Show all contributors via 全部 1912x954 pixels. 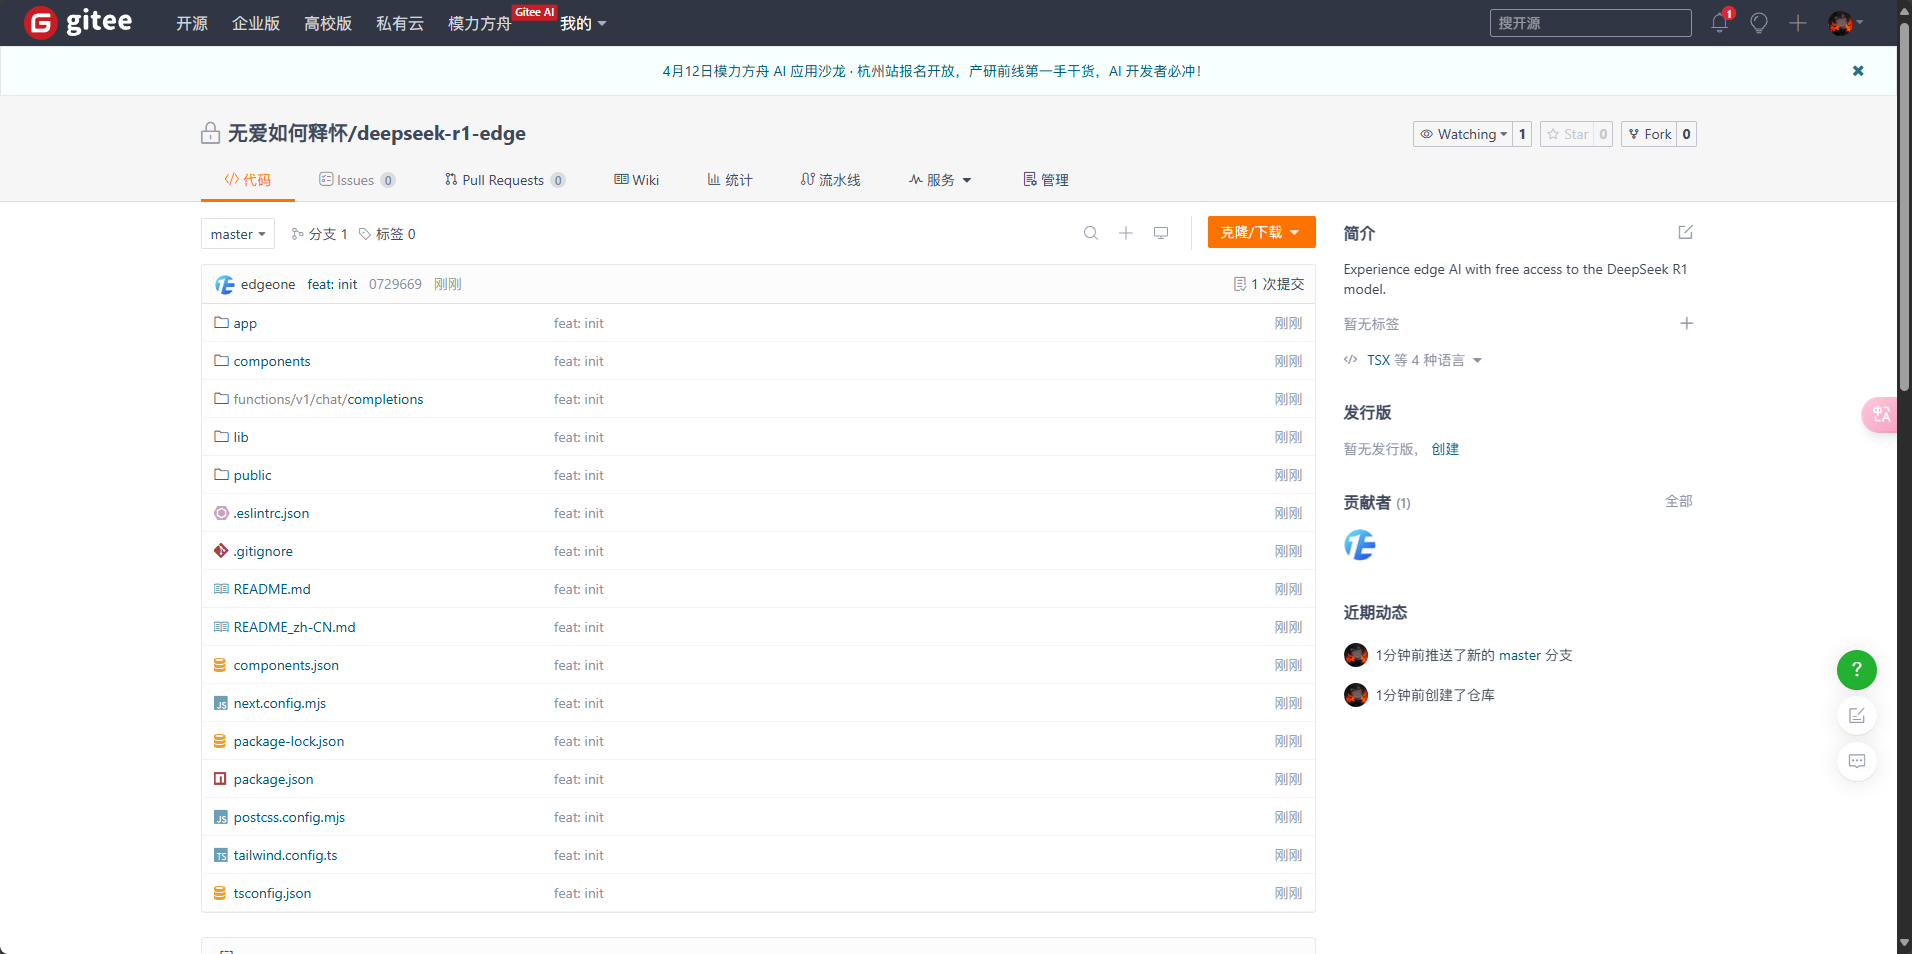[1679, 501]
